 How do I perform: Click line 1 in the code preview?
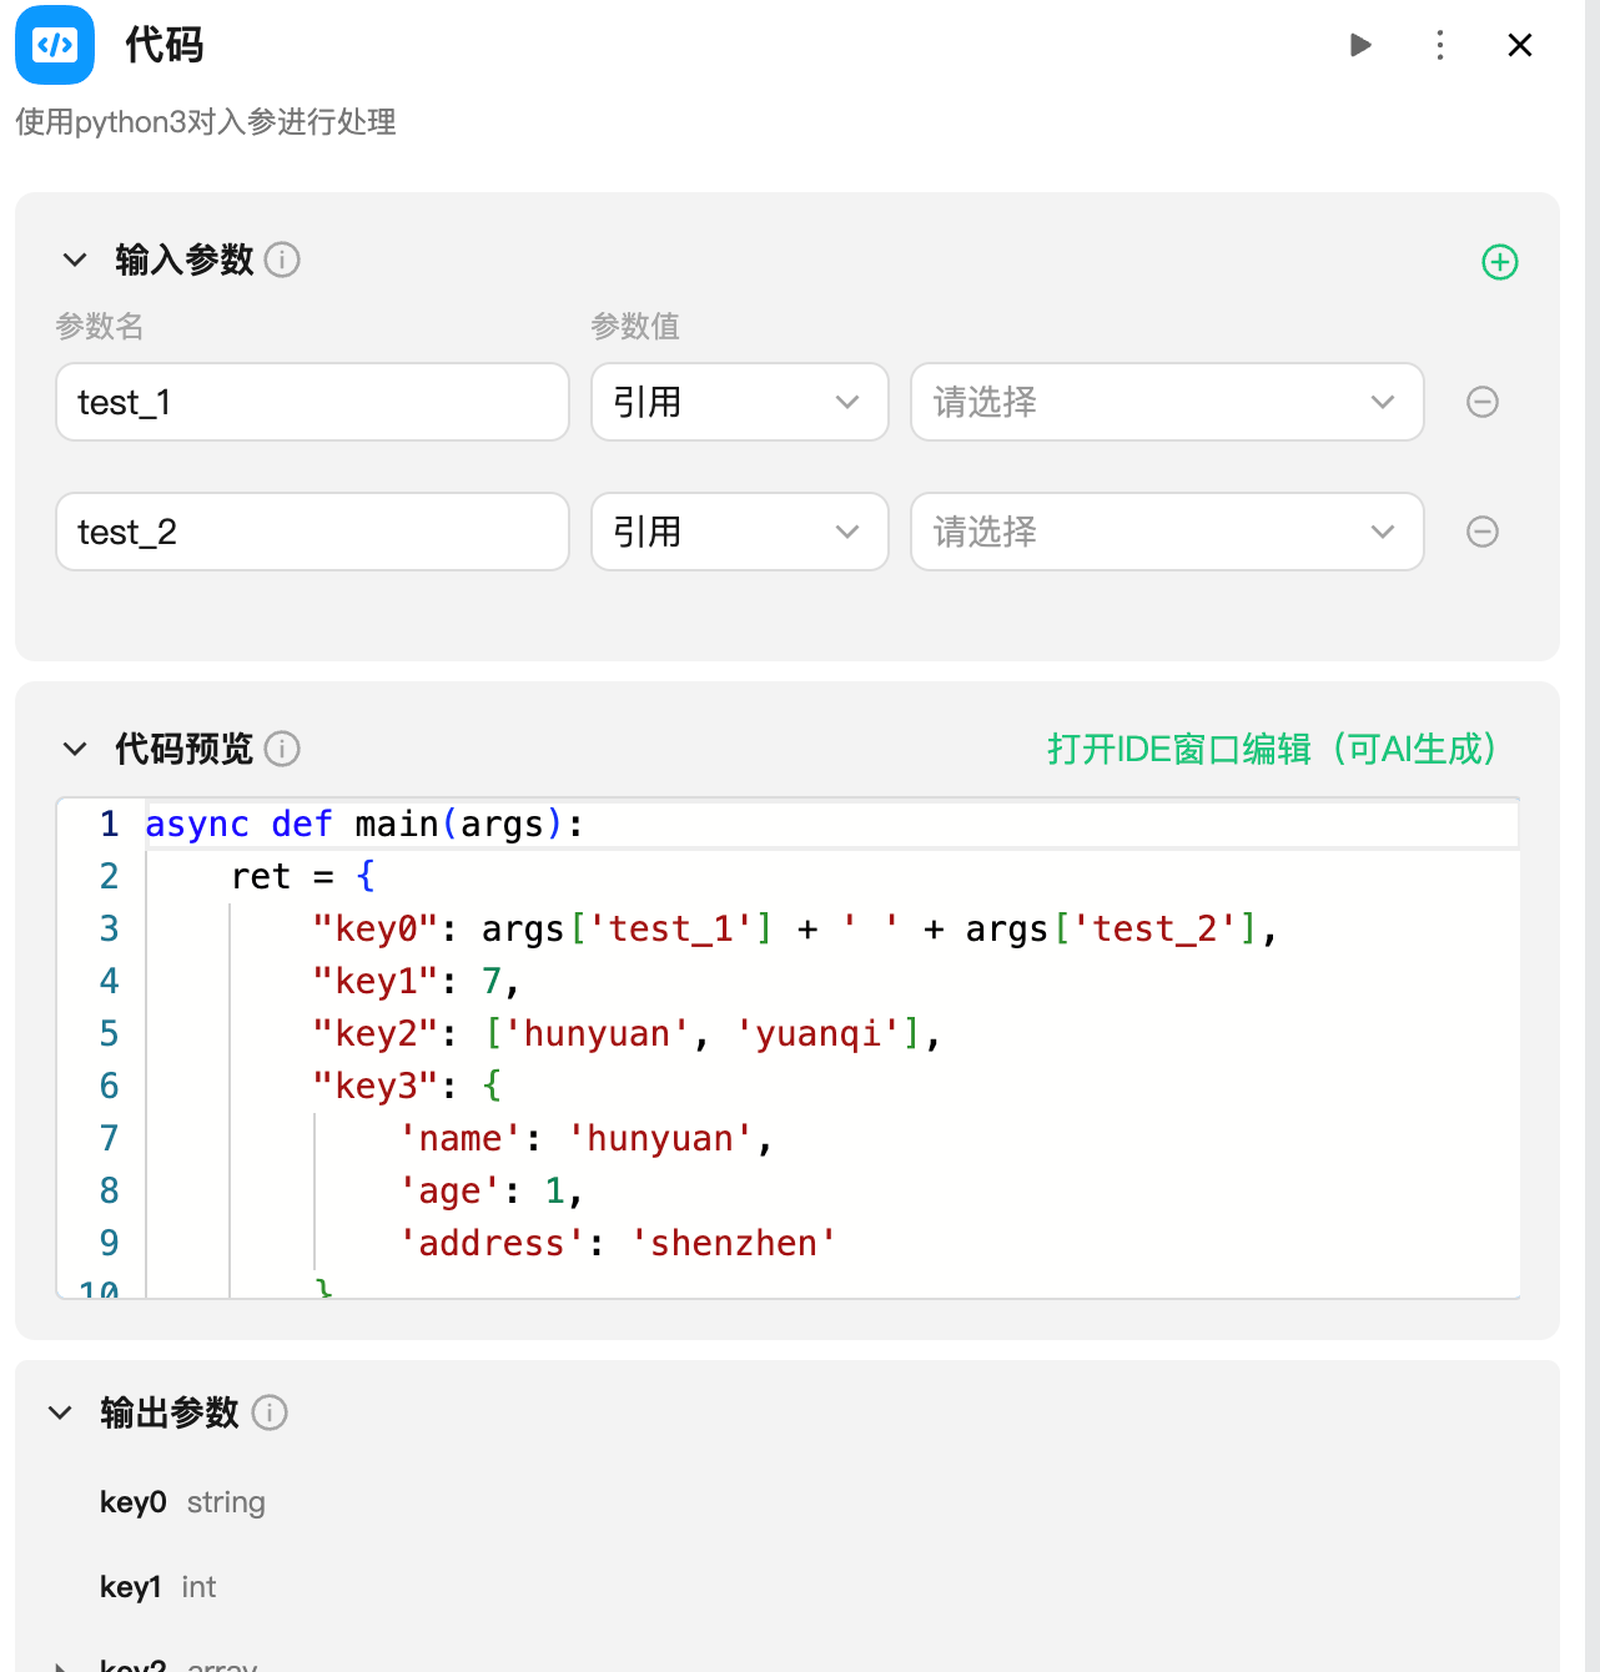point(800,825)
